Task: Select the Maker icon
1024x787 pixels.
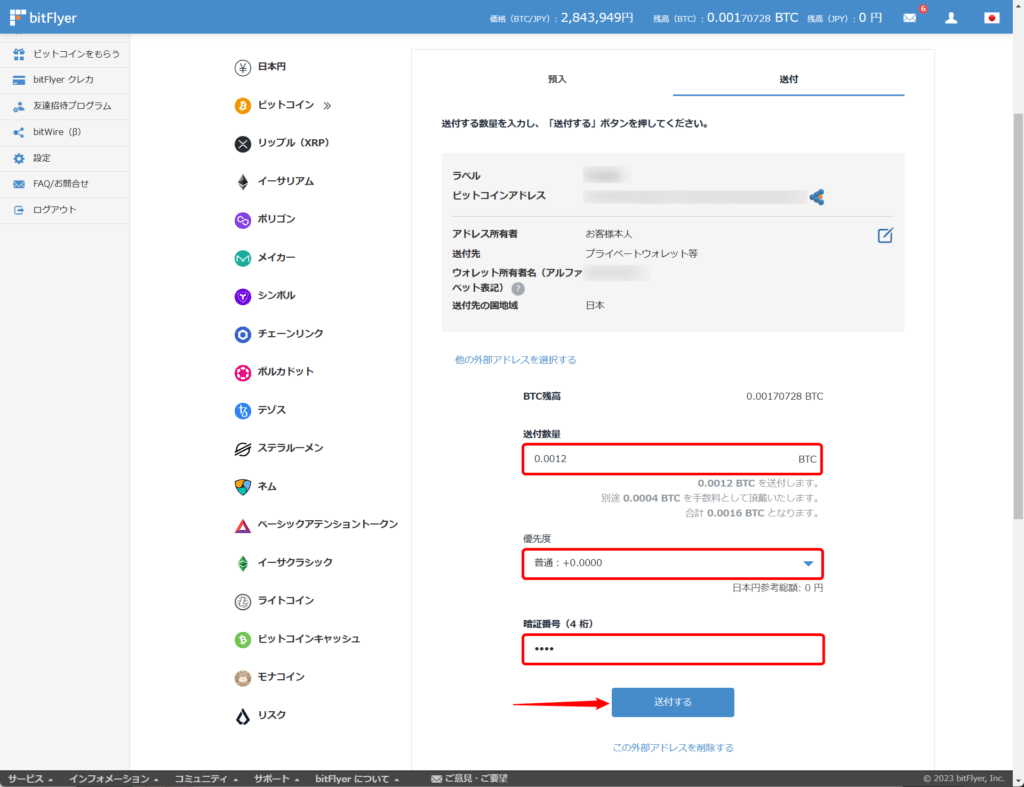Action: pos(242,258)
